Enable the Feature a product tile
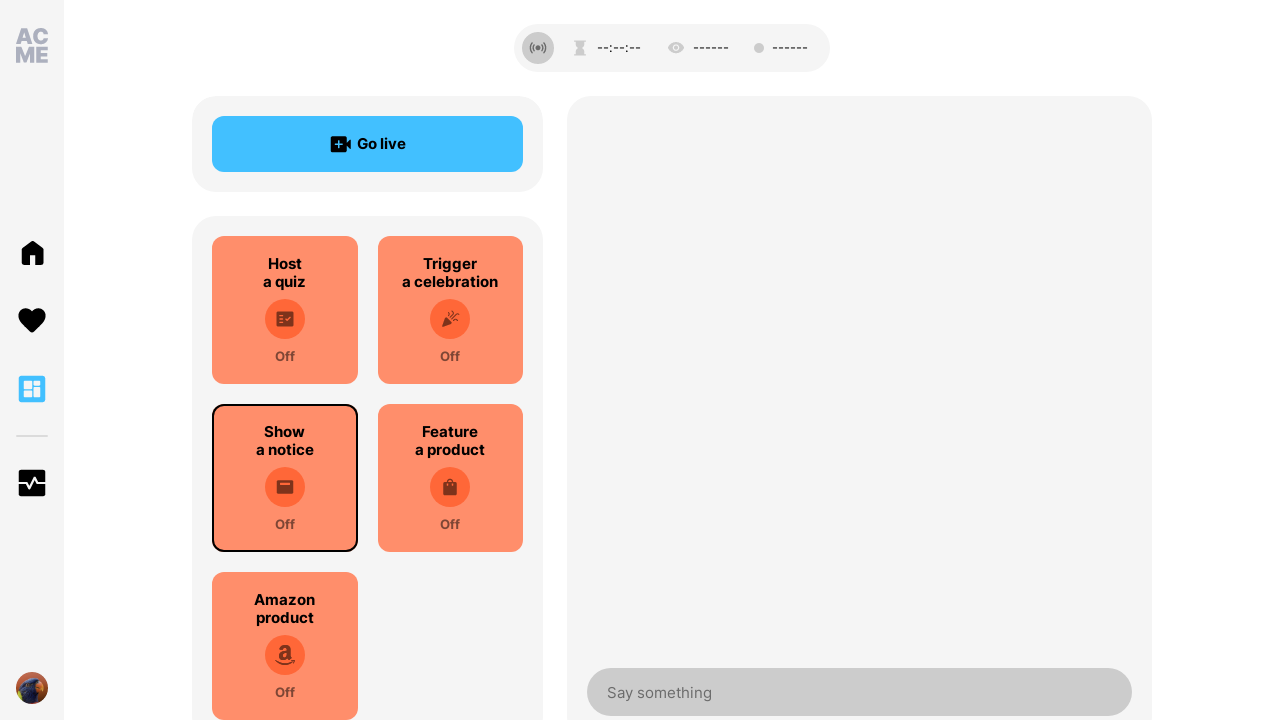 tap(450, 478)
